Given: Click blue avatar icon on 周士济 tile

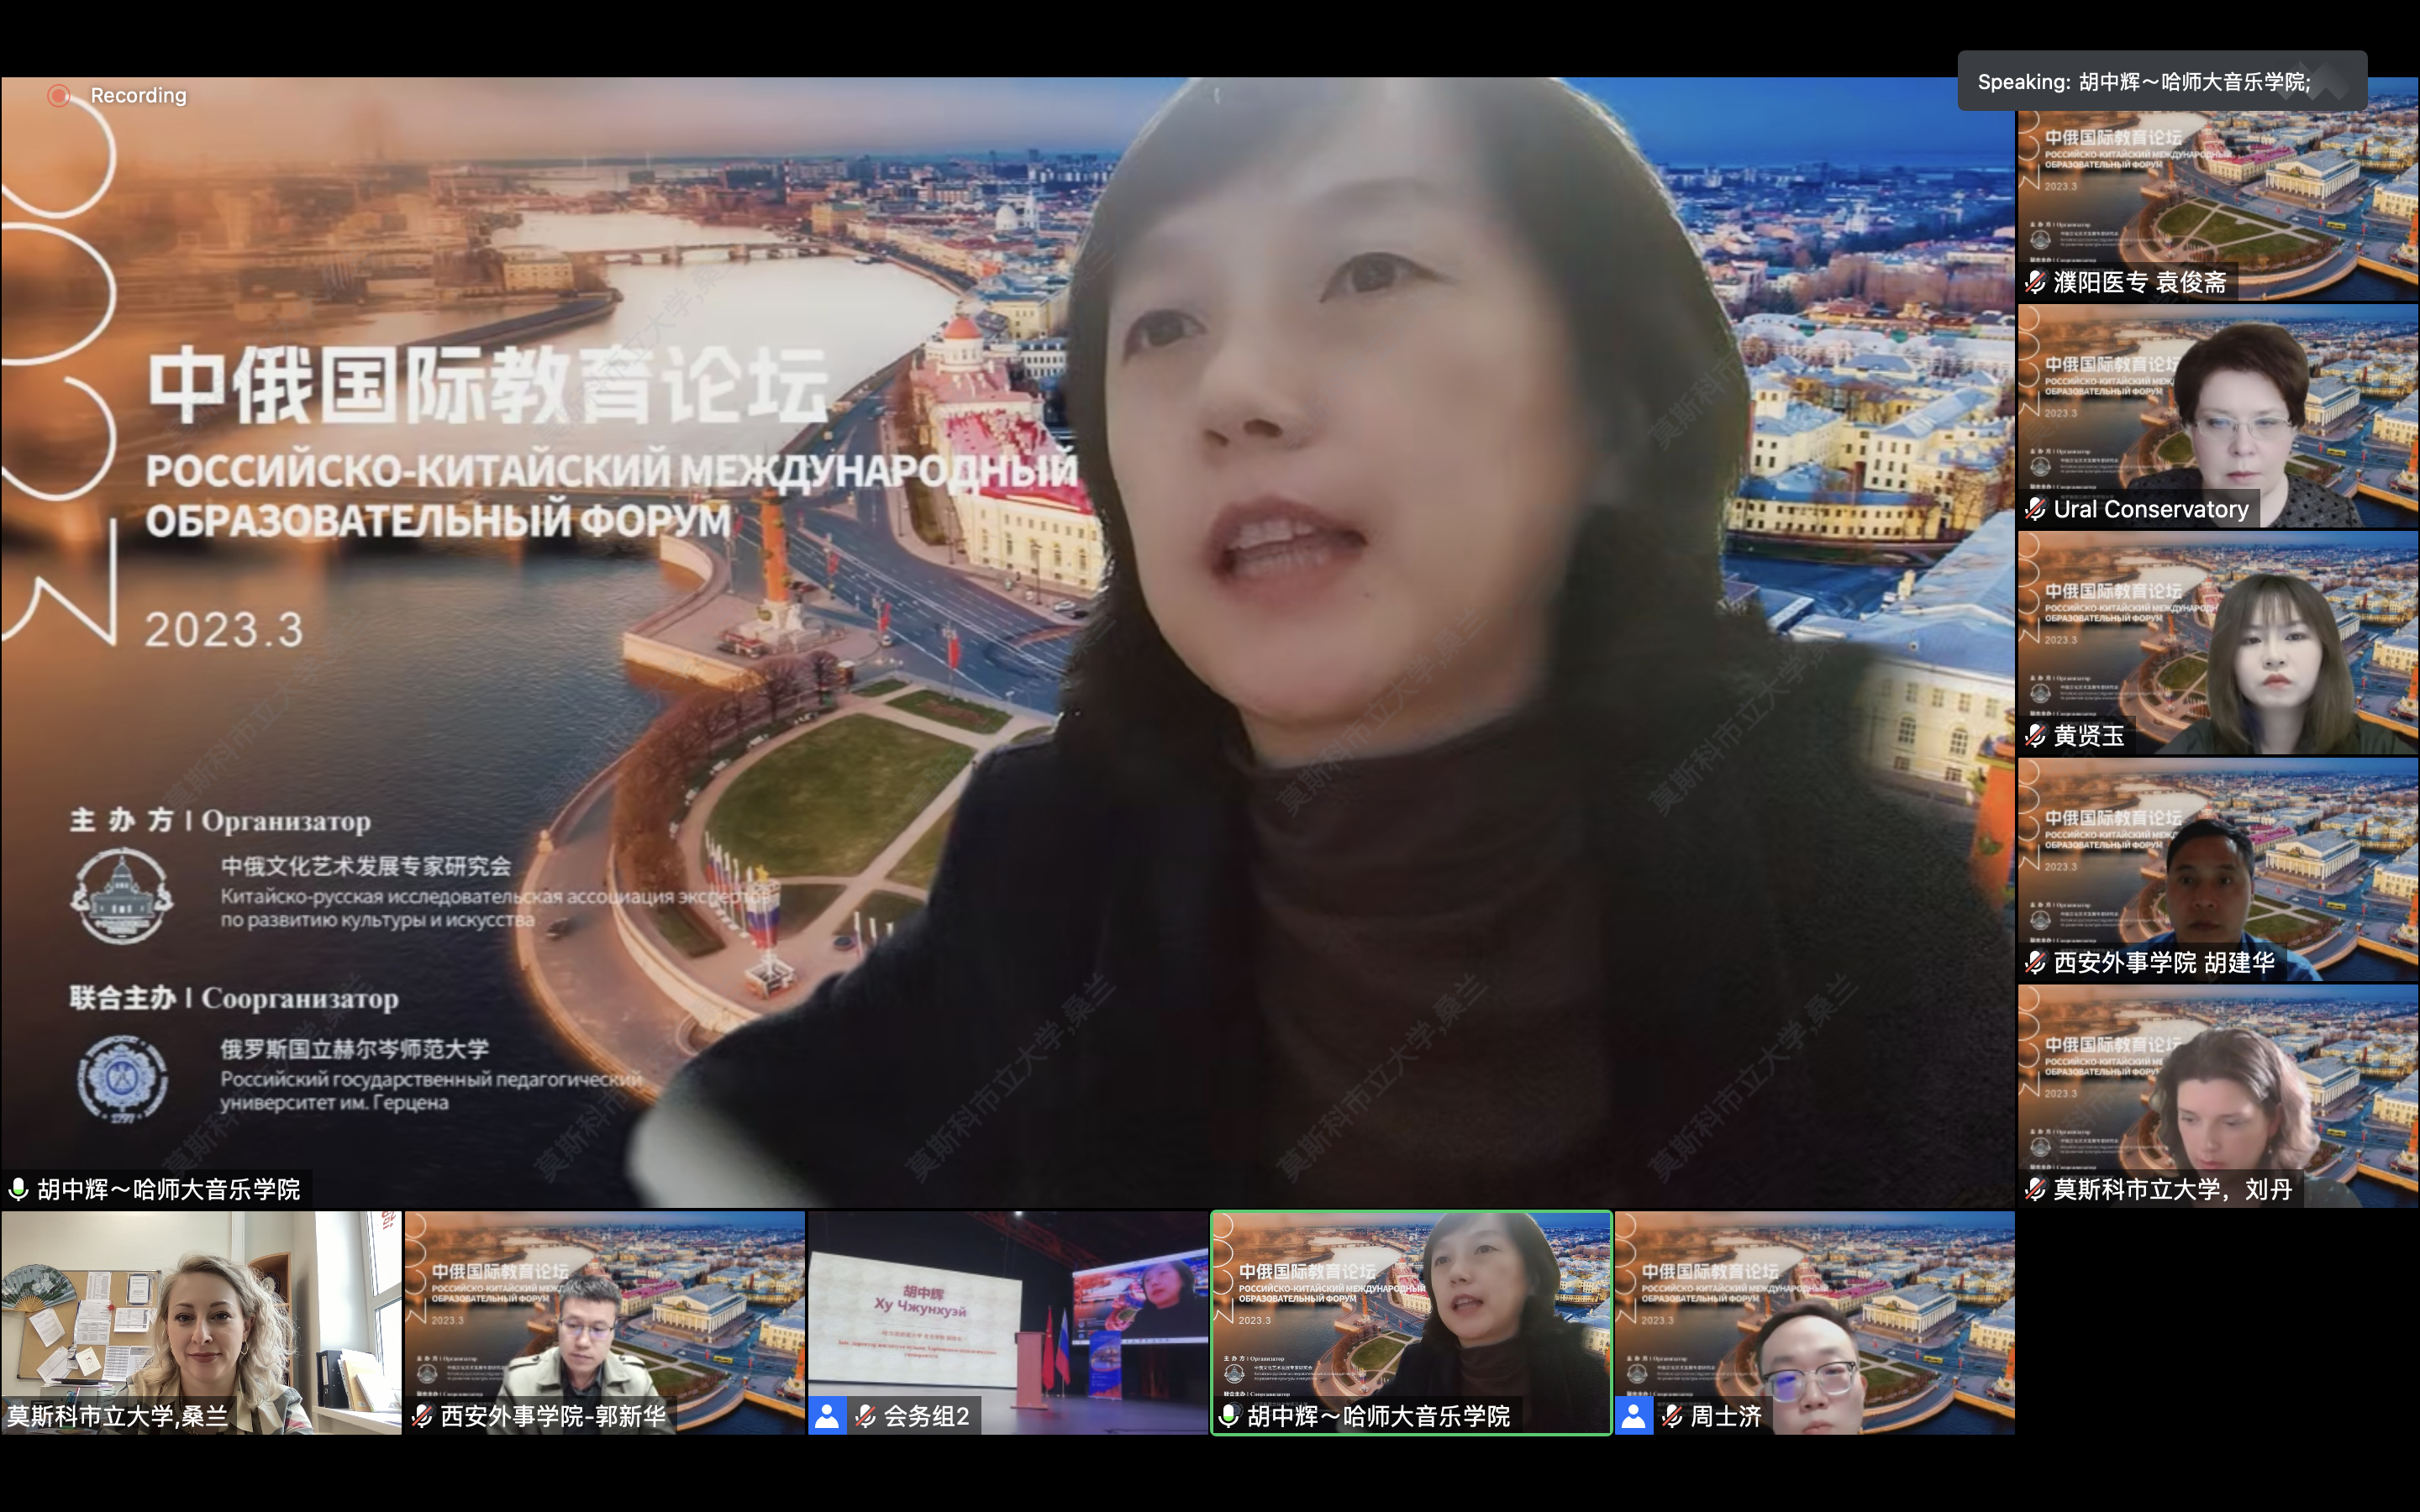Looking at the screenshot, I should click(1634, 1416).
